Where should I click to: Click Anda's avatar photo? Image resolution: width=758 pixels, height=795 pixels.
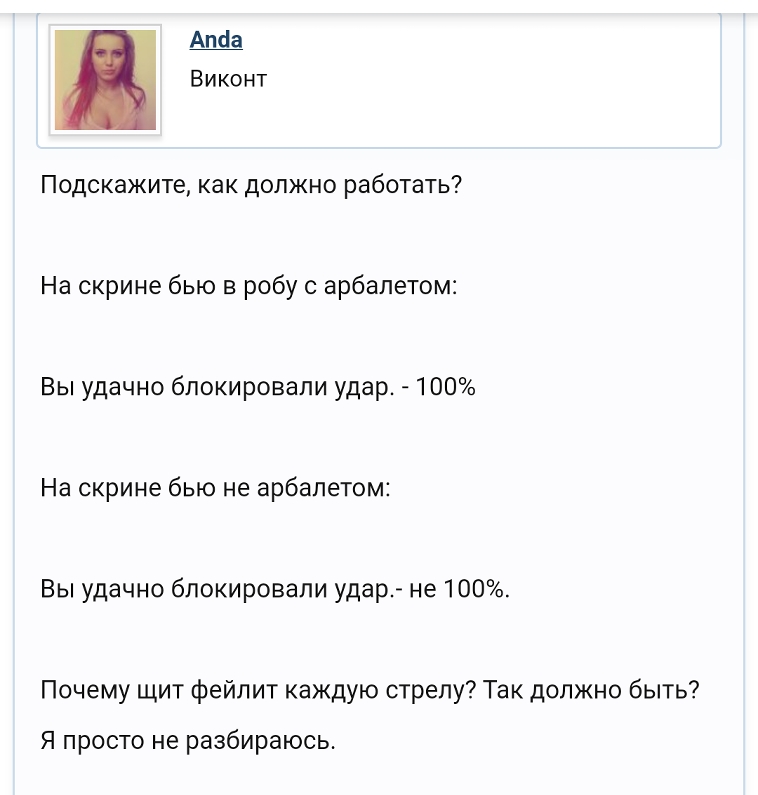click(x=105, y=80)
